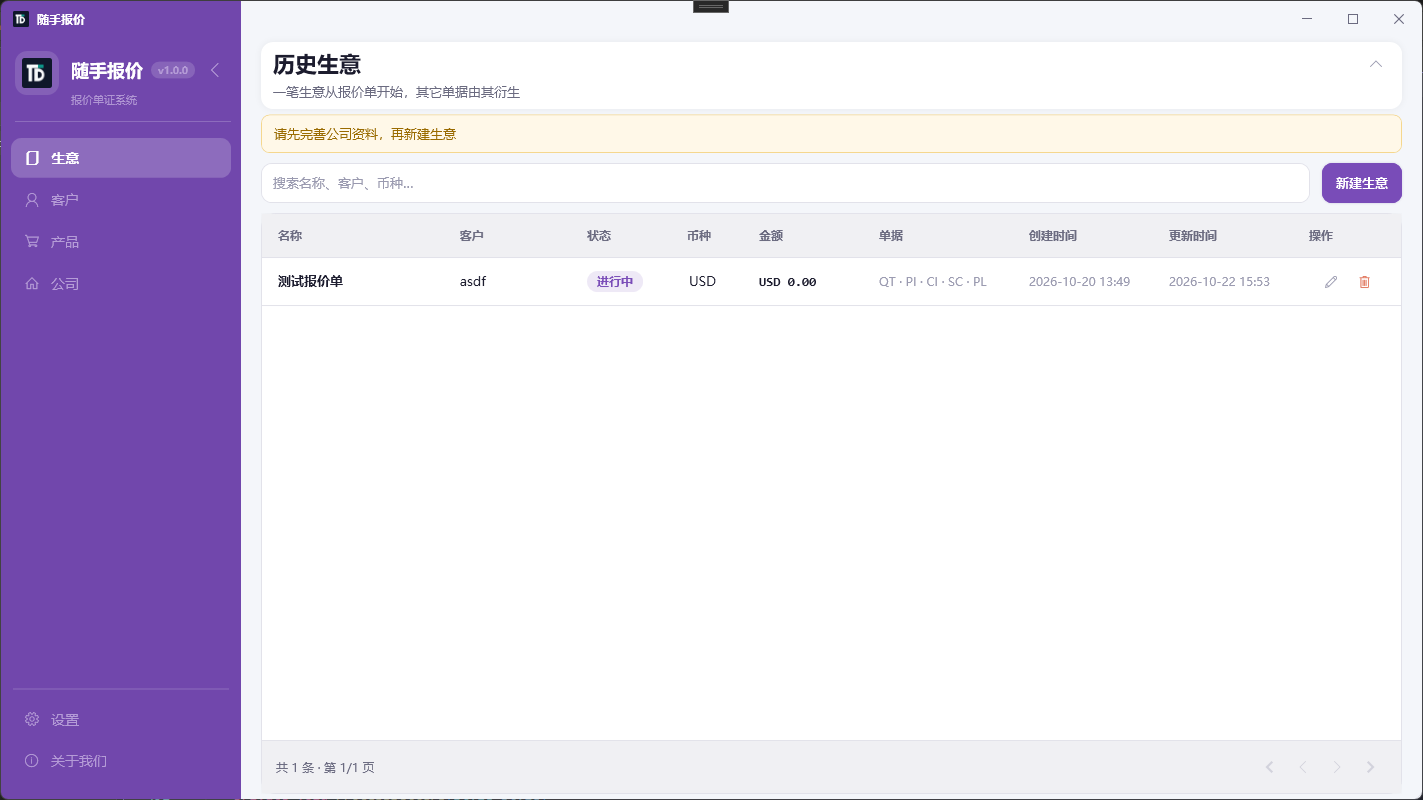Click the 新建生意 button
The height and width of the screenshot is (800, 1423).
click(1362, 183)
